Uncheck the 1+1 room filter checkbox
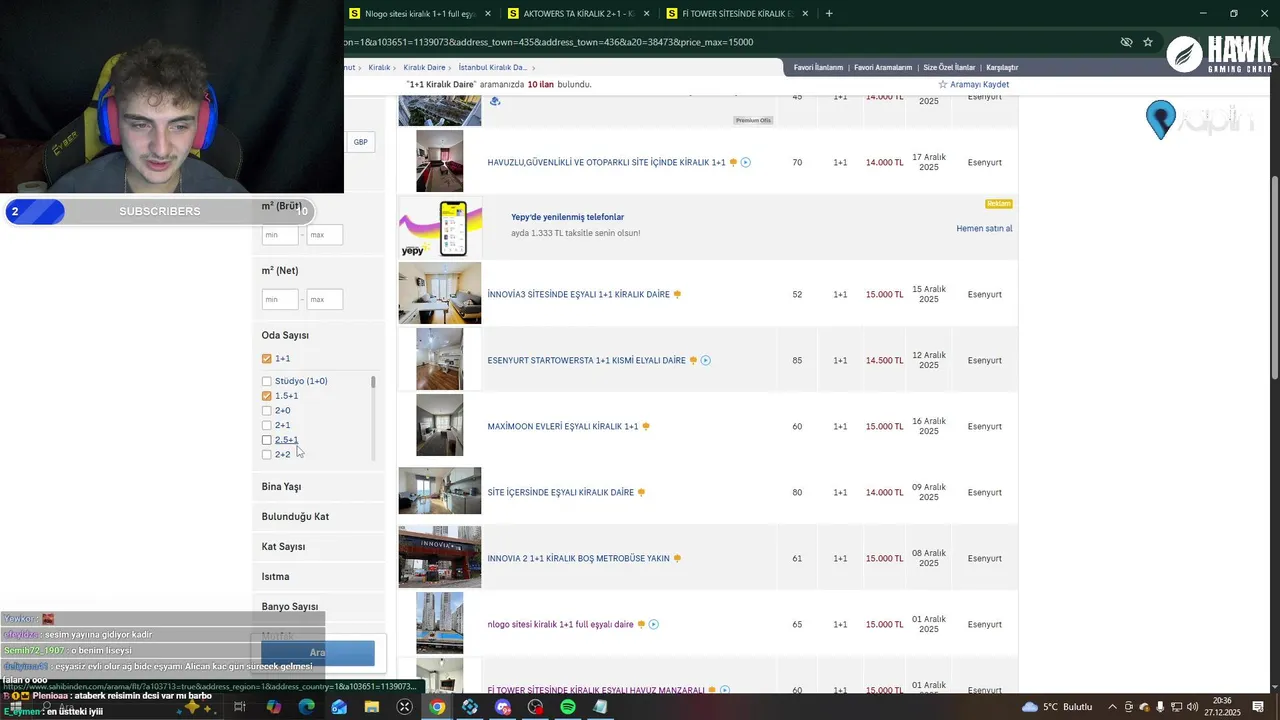The image size is (1280, 720). (267, 358)
